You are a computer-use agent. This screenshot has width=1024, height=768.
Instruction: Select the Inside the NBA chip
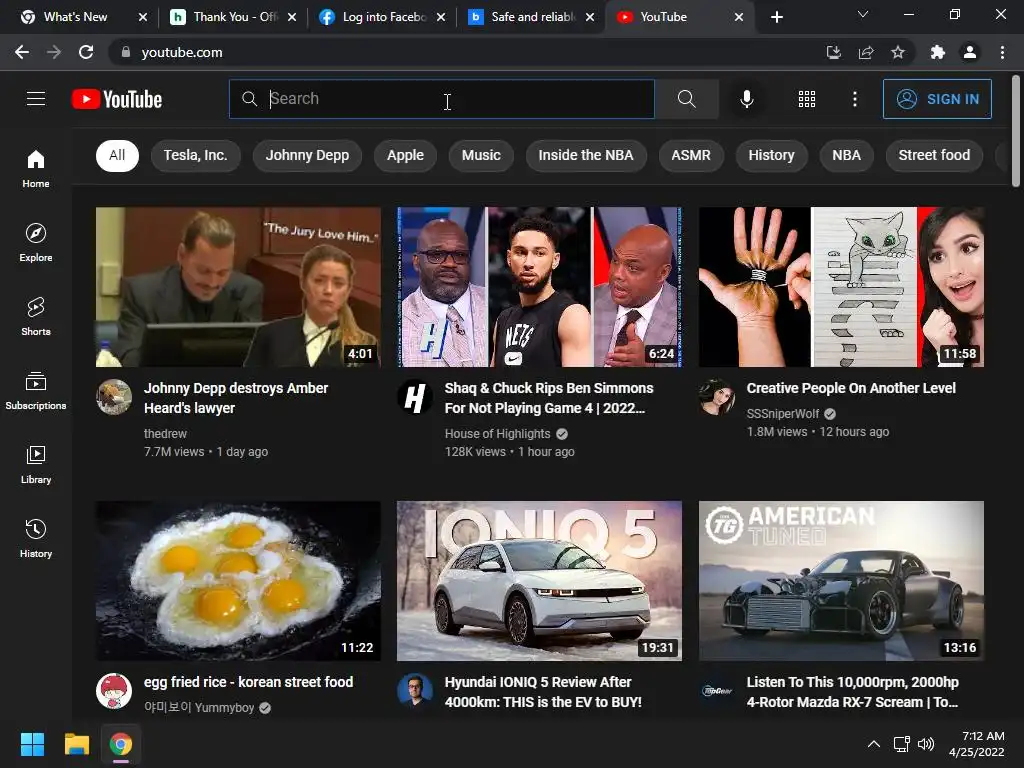pyautogui.click(x=586, y=155)
